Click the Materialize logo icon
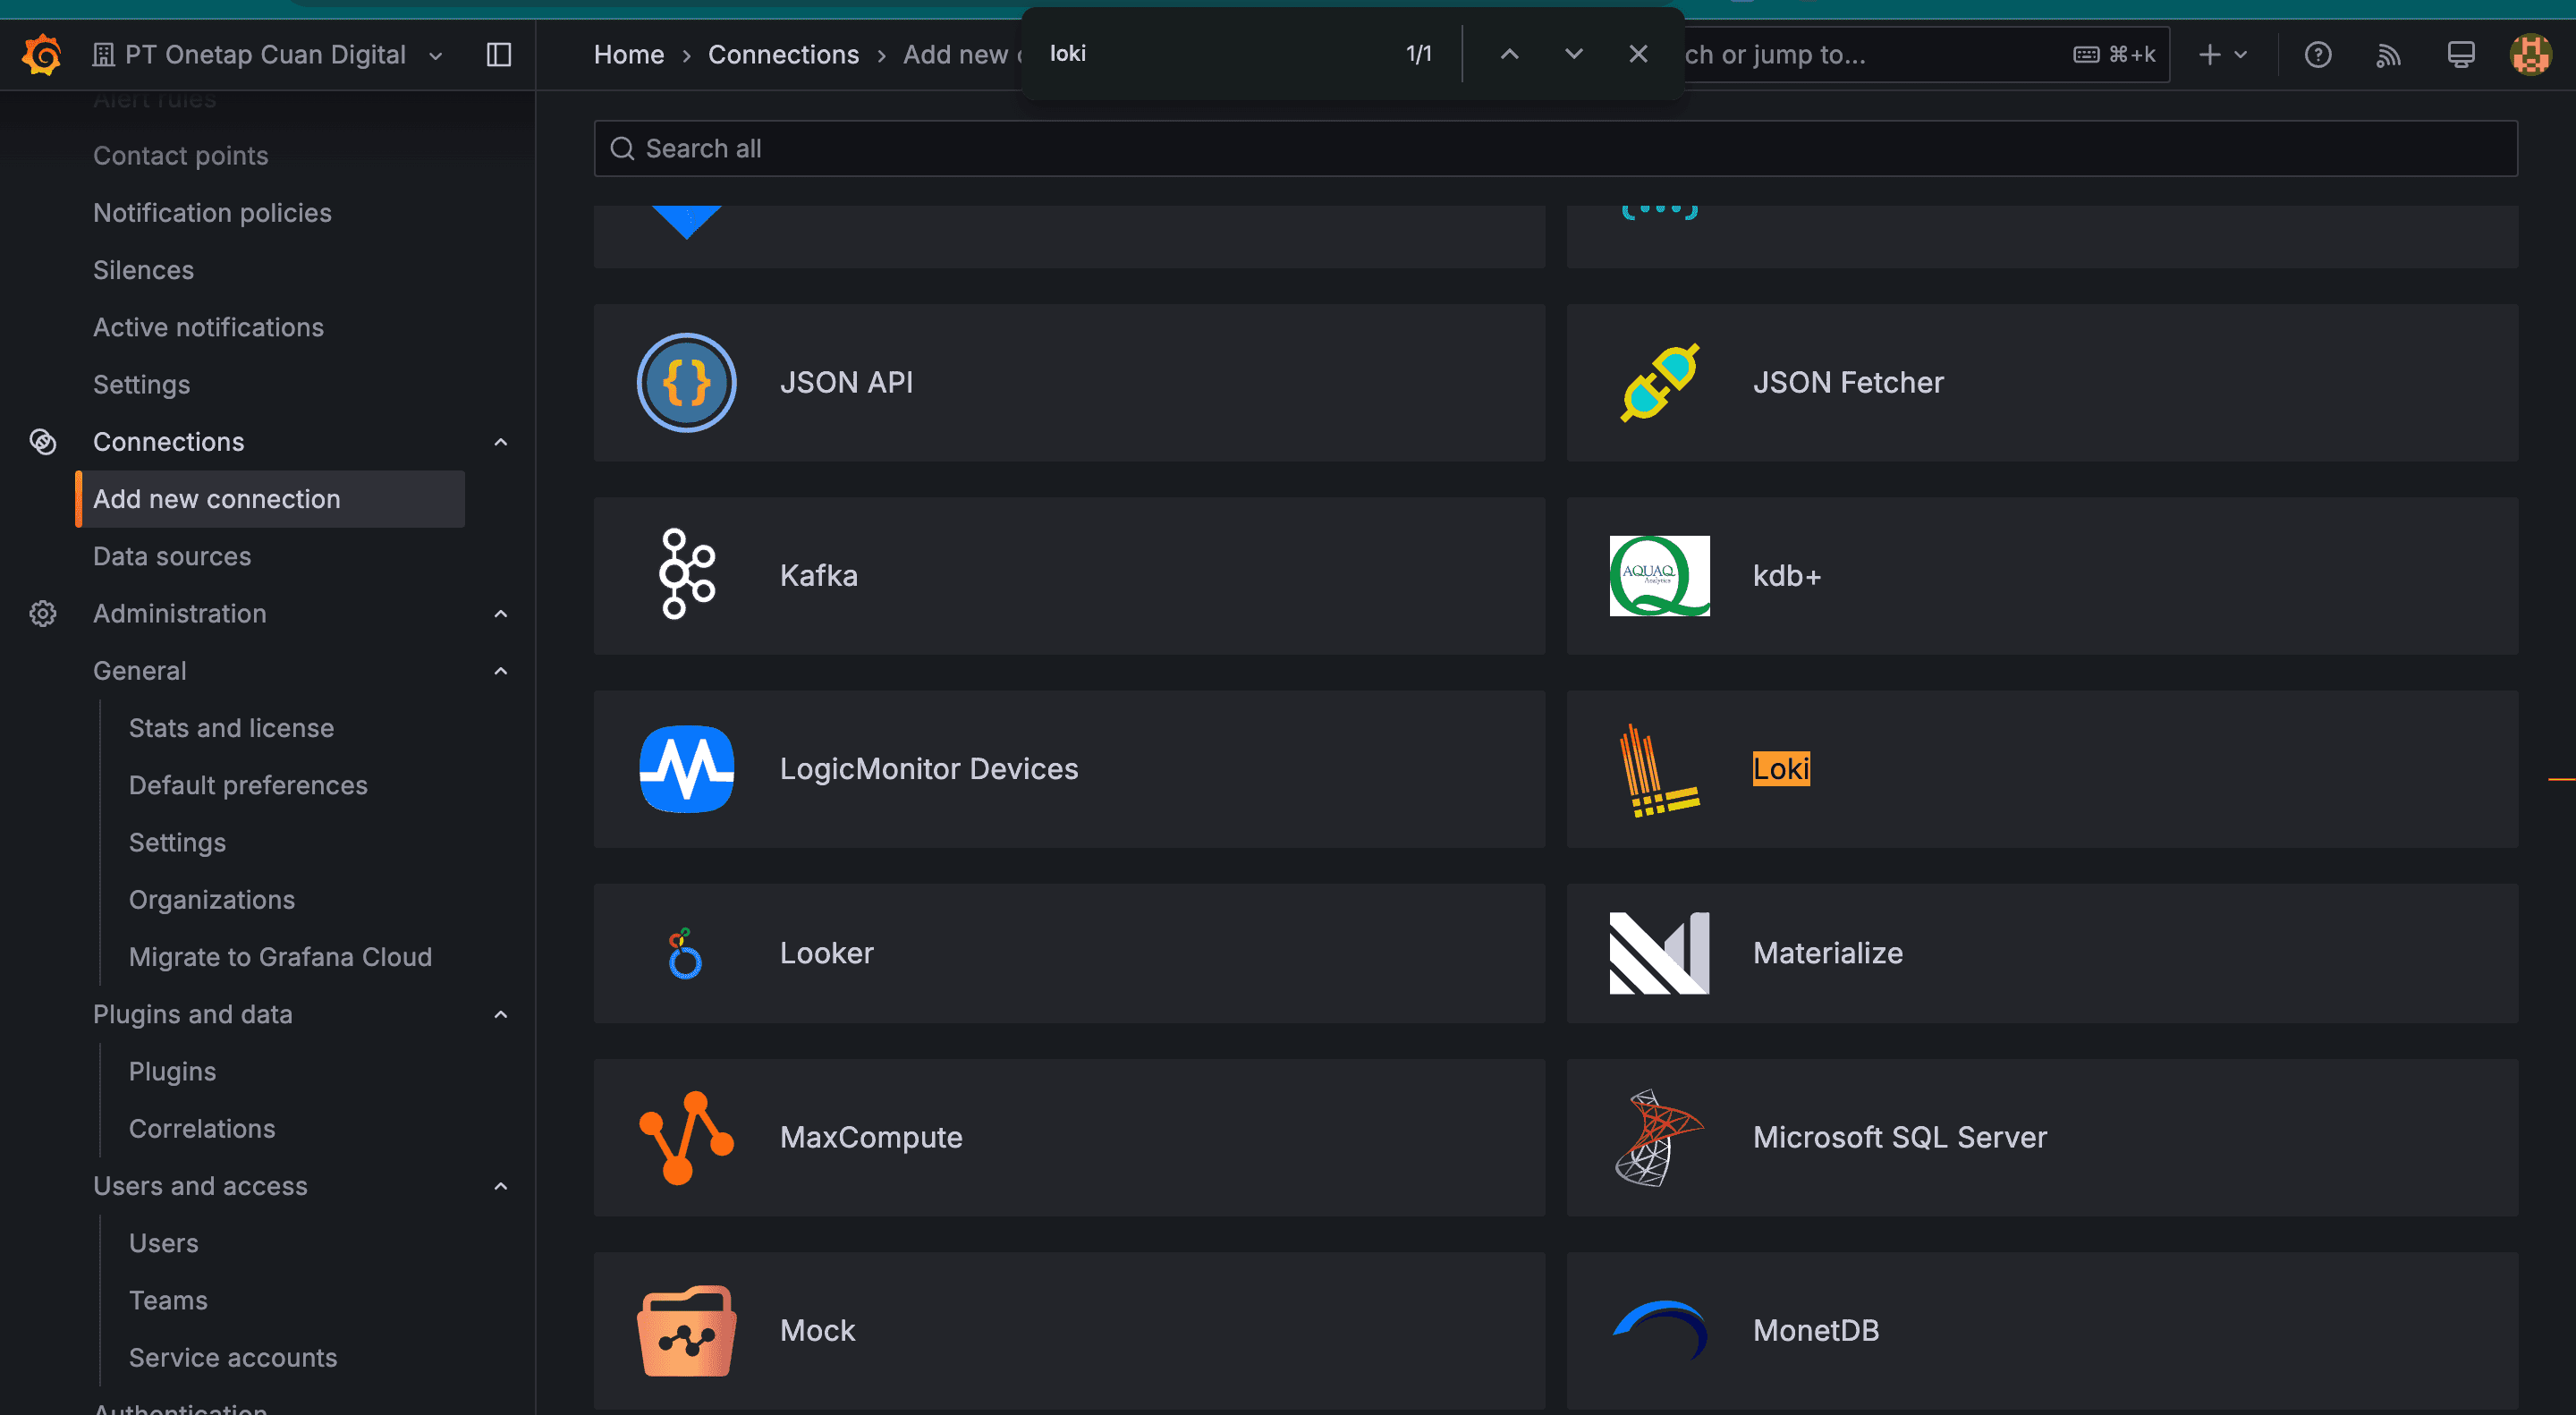2576x1415 pixels. click(x=1660, y=953)
